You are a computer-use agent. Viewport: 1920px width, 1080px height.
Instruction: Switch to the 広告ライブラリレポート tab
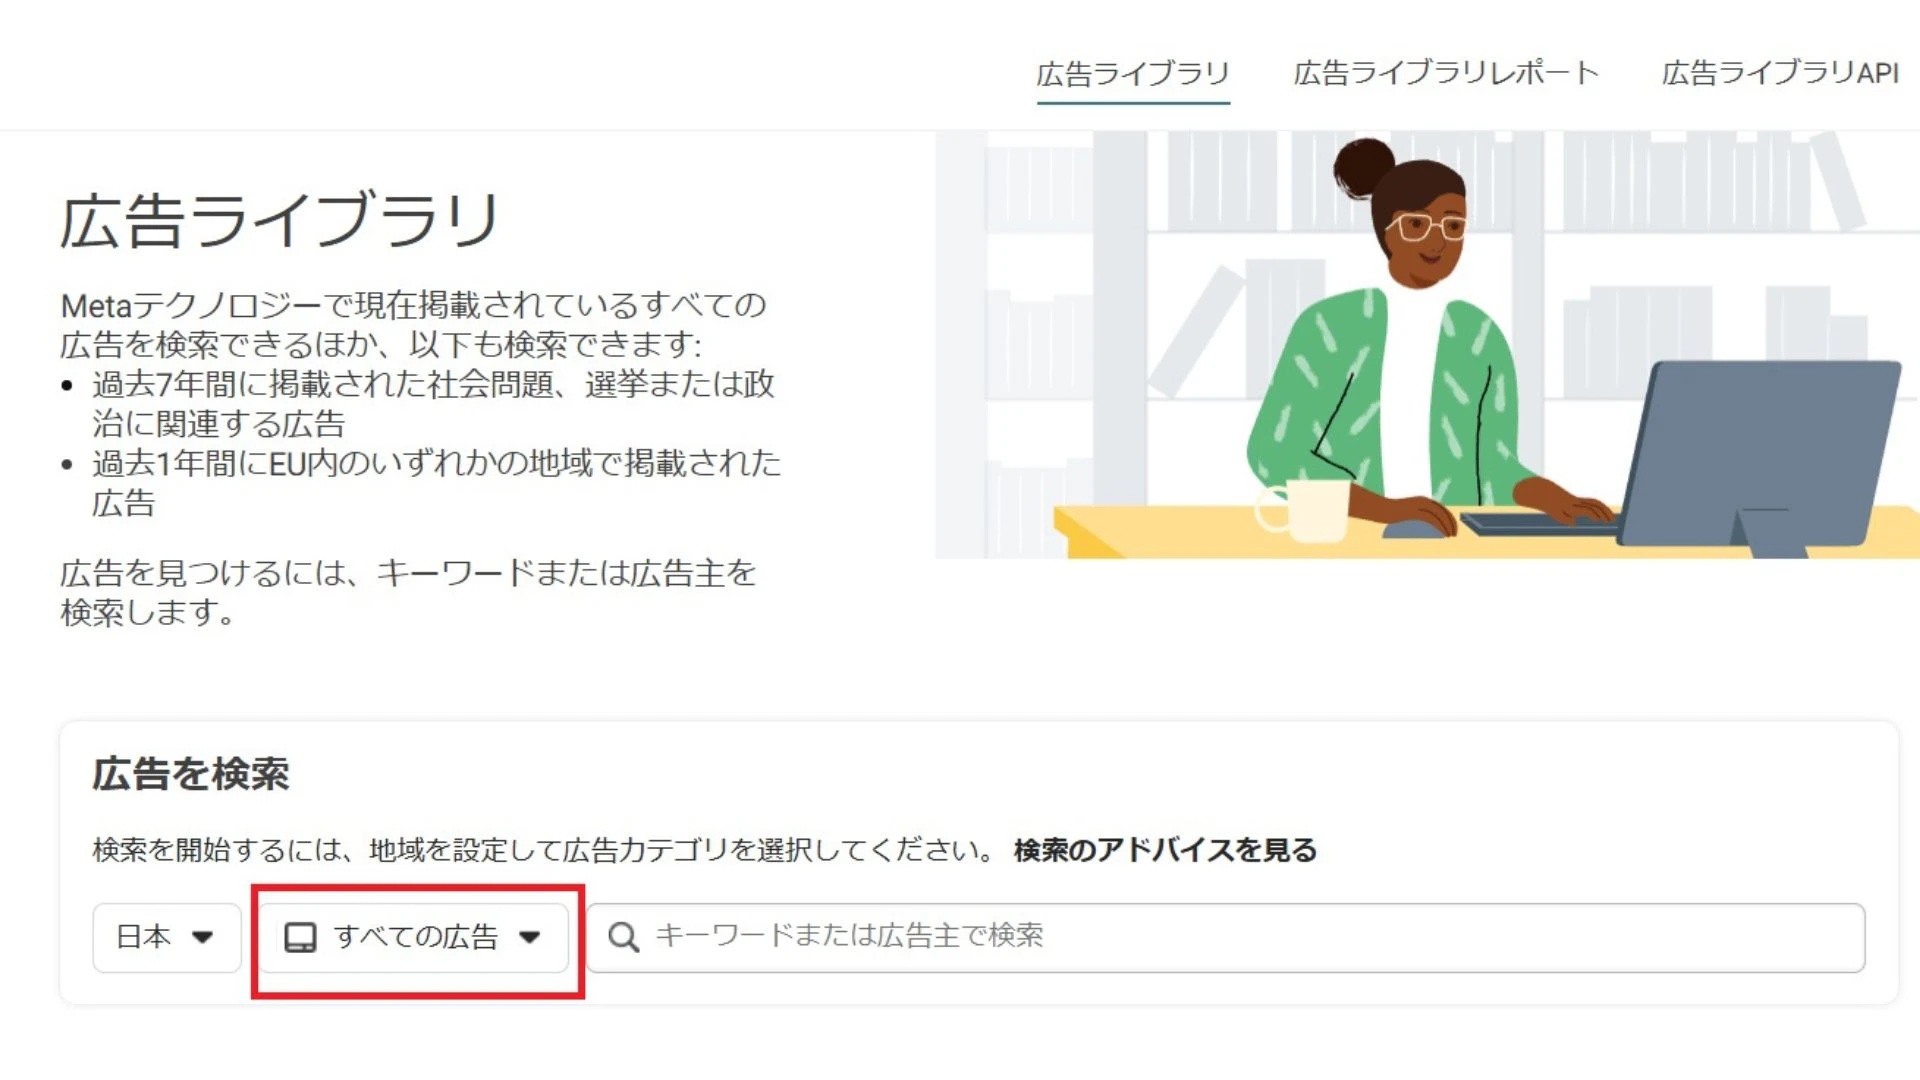(x=1445, y=73)
